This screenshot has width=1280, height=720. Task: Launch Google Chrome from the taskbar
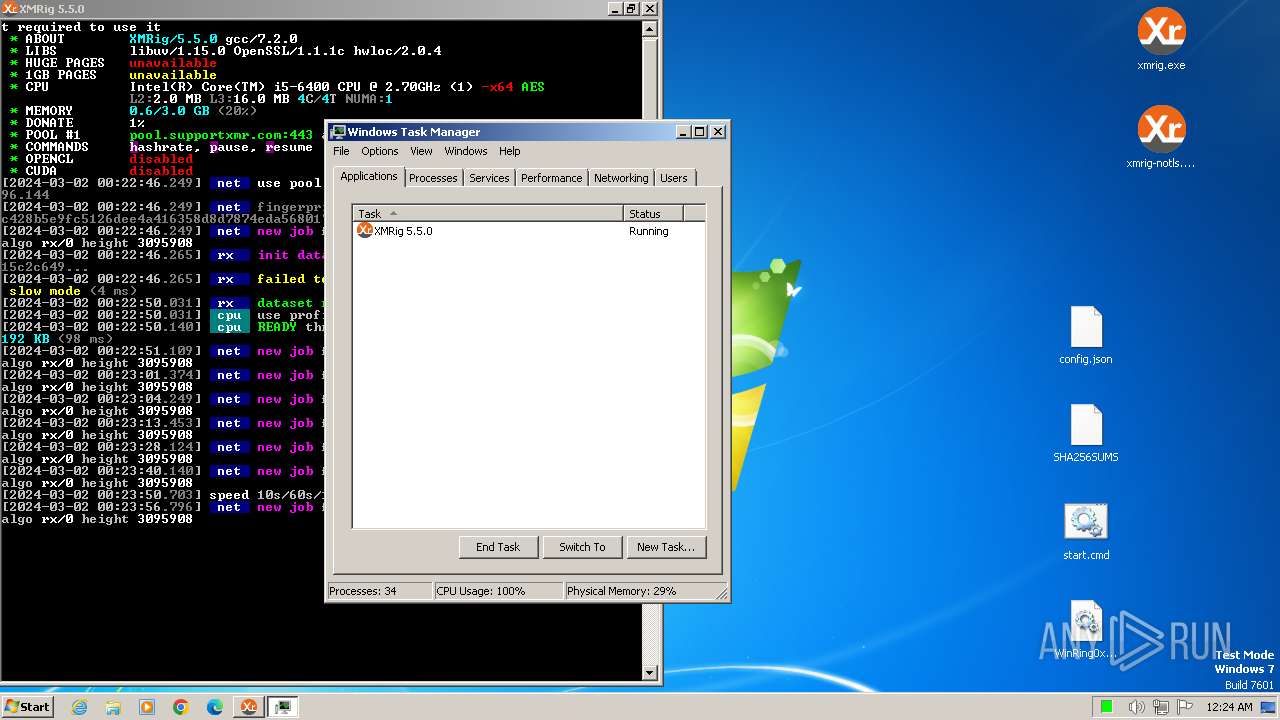point(181,707)
